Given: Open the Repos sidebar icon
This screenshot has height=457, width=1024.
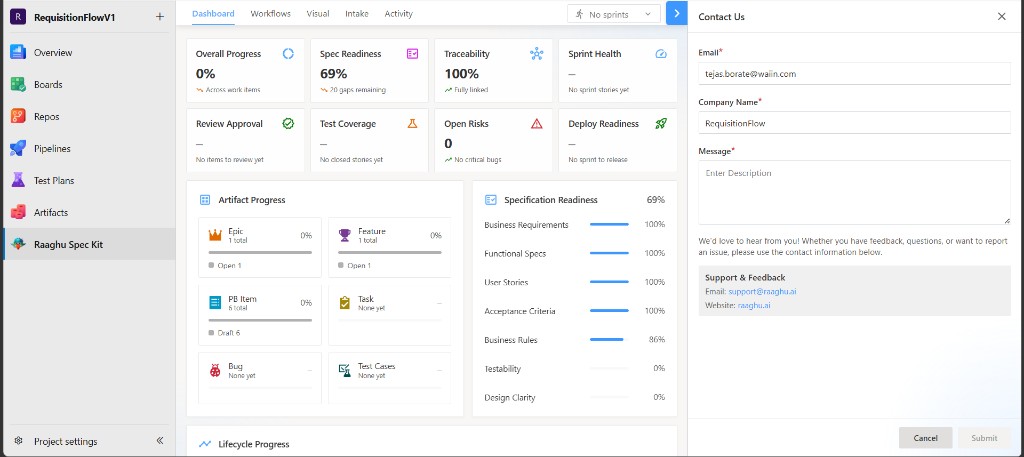Looking at the screenshot, I should 18,116.
